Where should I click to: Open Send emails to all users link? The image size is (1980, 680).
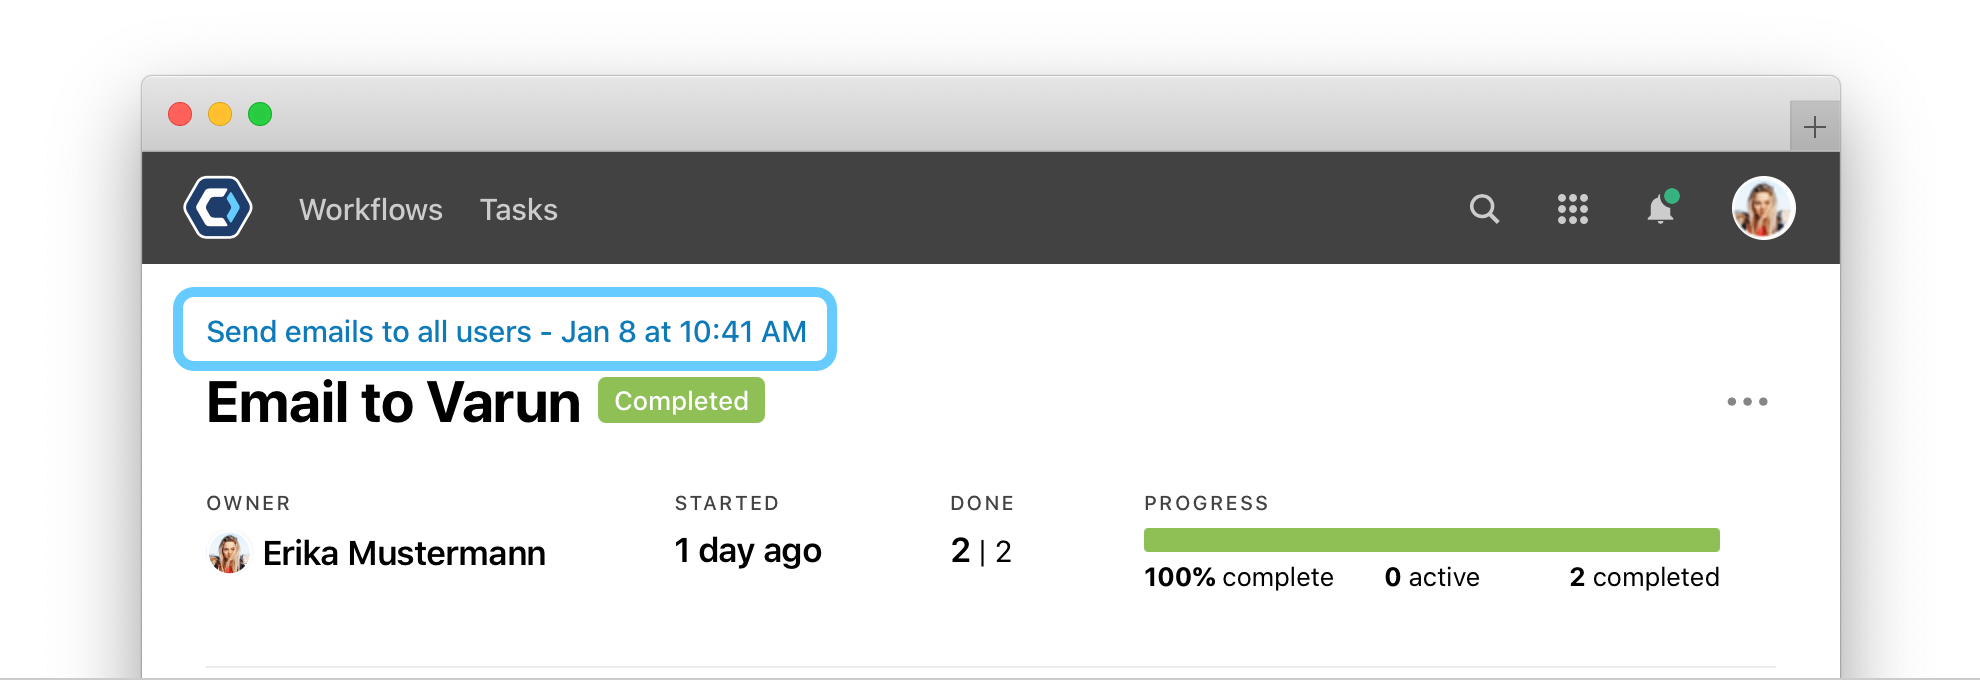506,331
